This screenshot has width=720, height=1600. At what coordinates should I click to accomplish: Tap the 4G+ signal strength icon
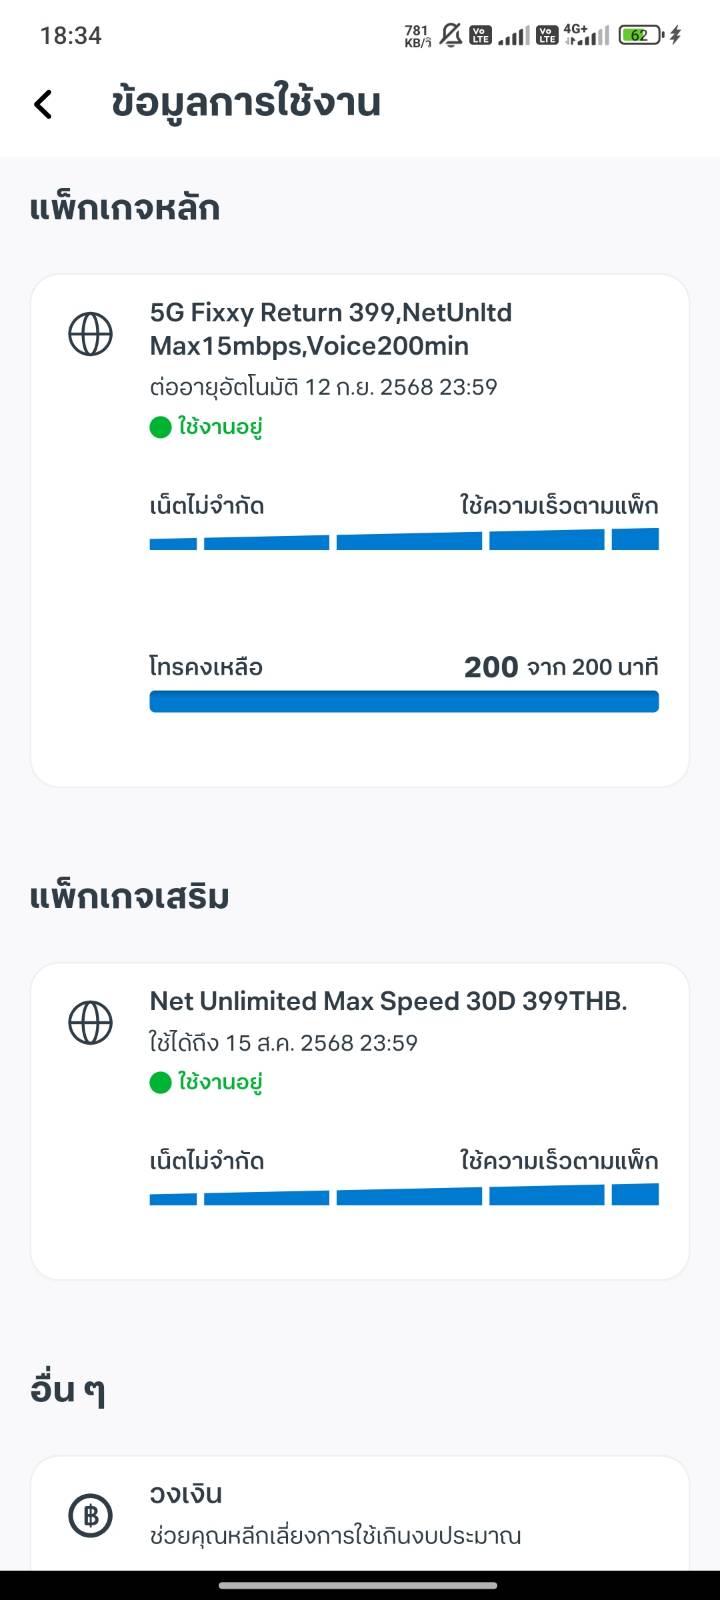pos(586,36)
